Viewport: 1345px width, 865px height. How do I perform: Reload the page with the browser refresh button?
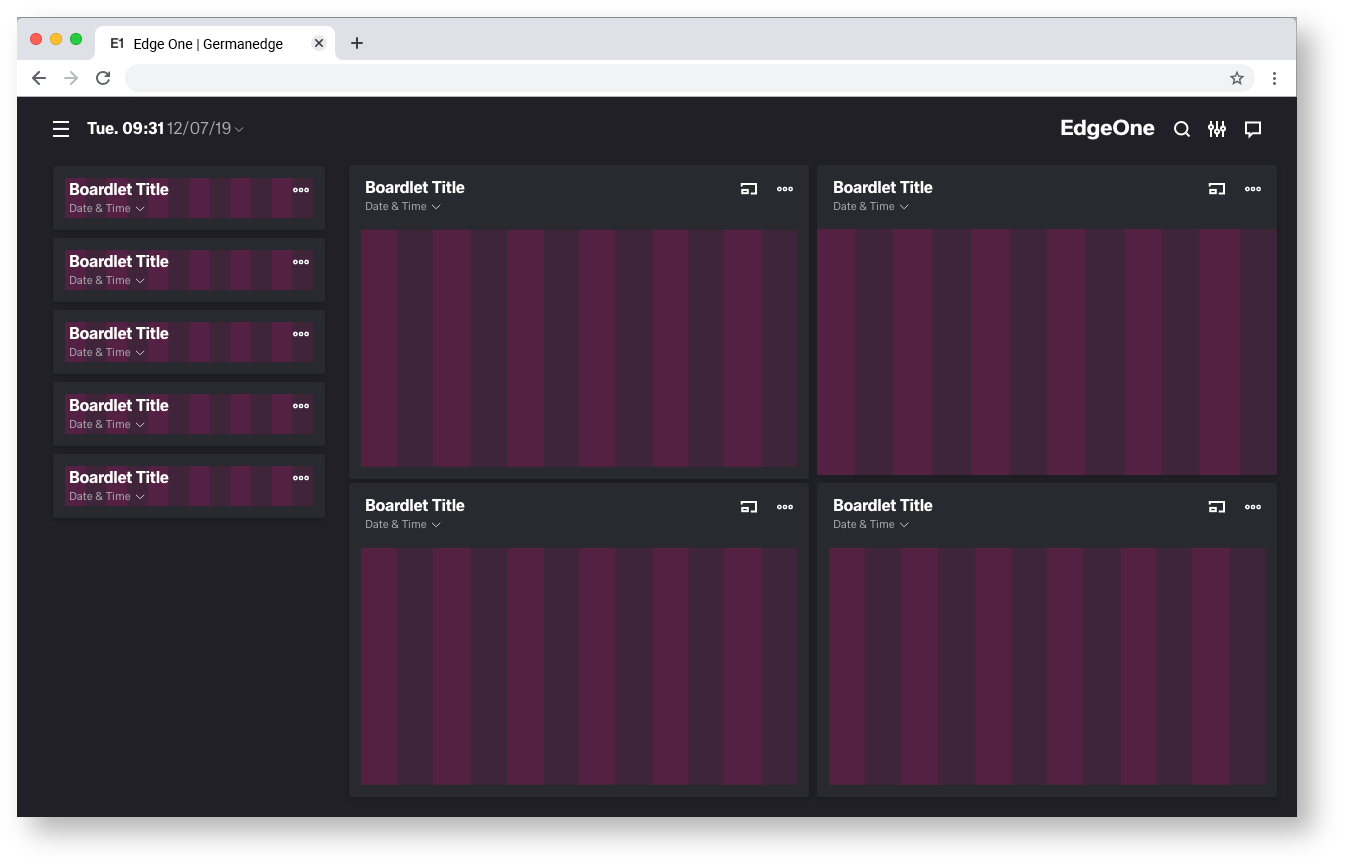(103, 78)
